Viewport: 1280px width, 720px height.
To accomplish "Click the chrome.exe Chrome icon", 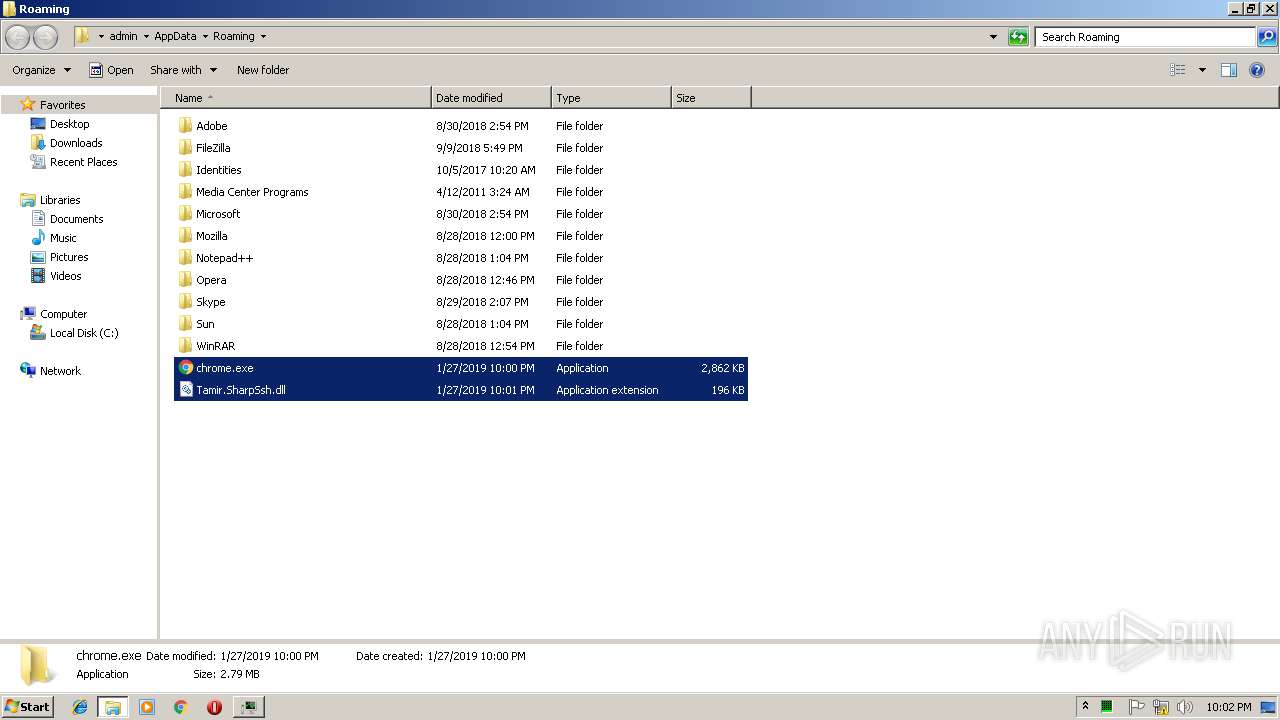I will [x=186, y=368].
